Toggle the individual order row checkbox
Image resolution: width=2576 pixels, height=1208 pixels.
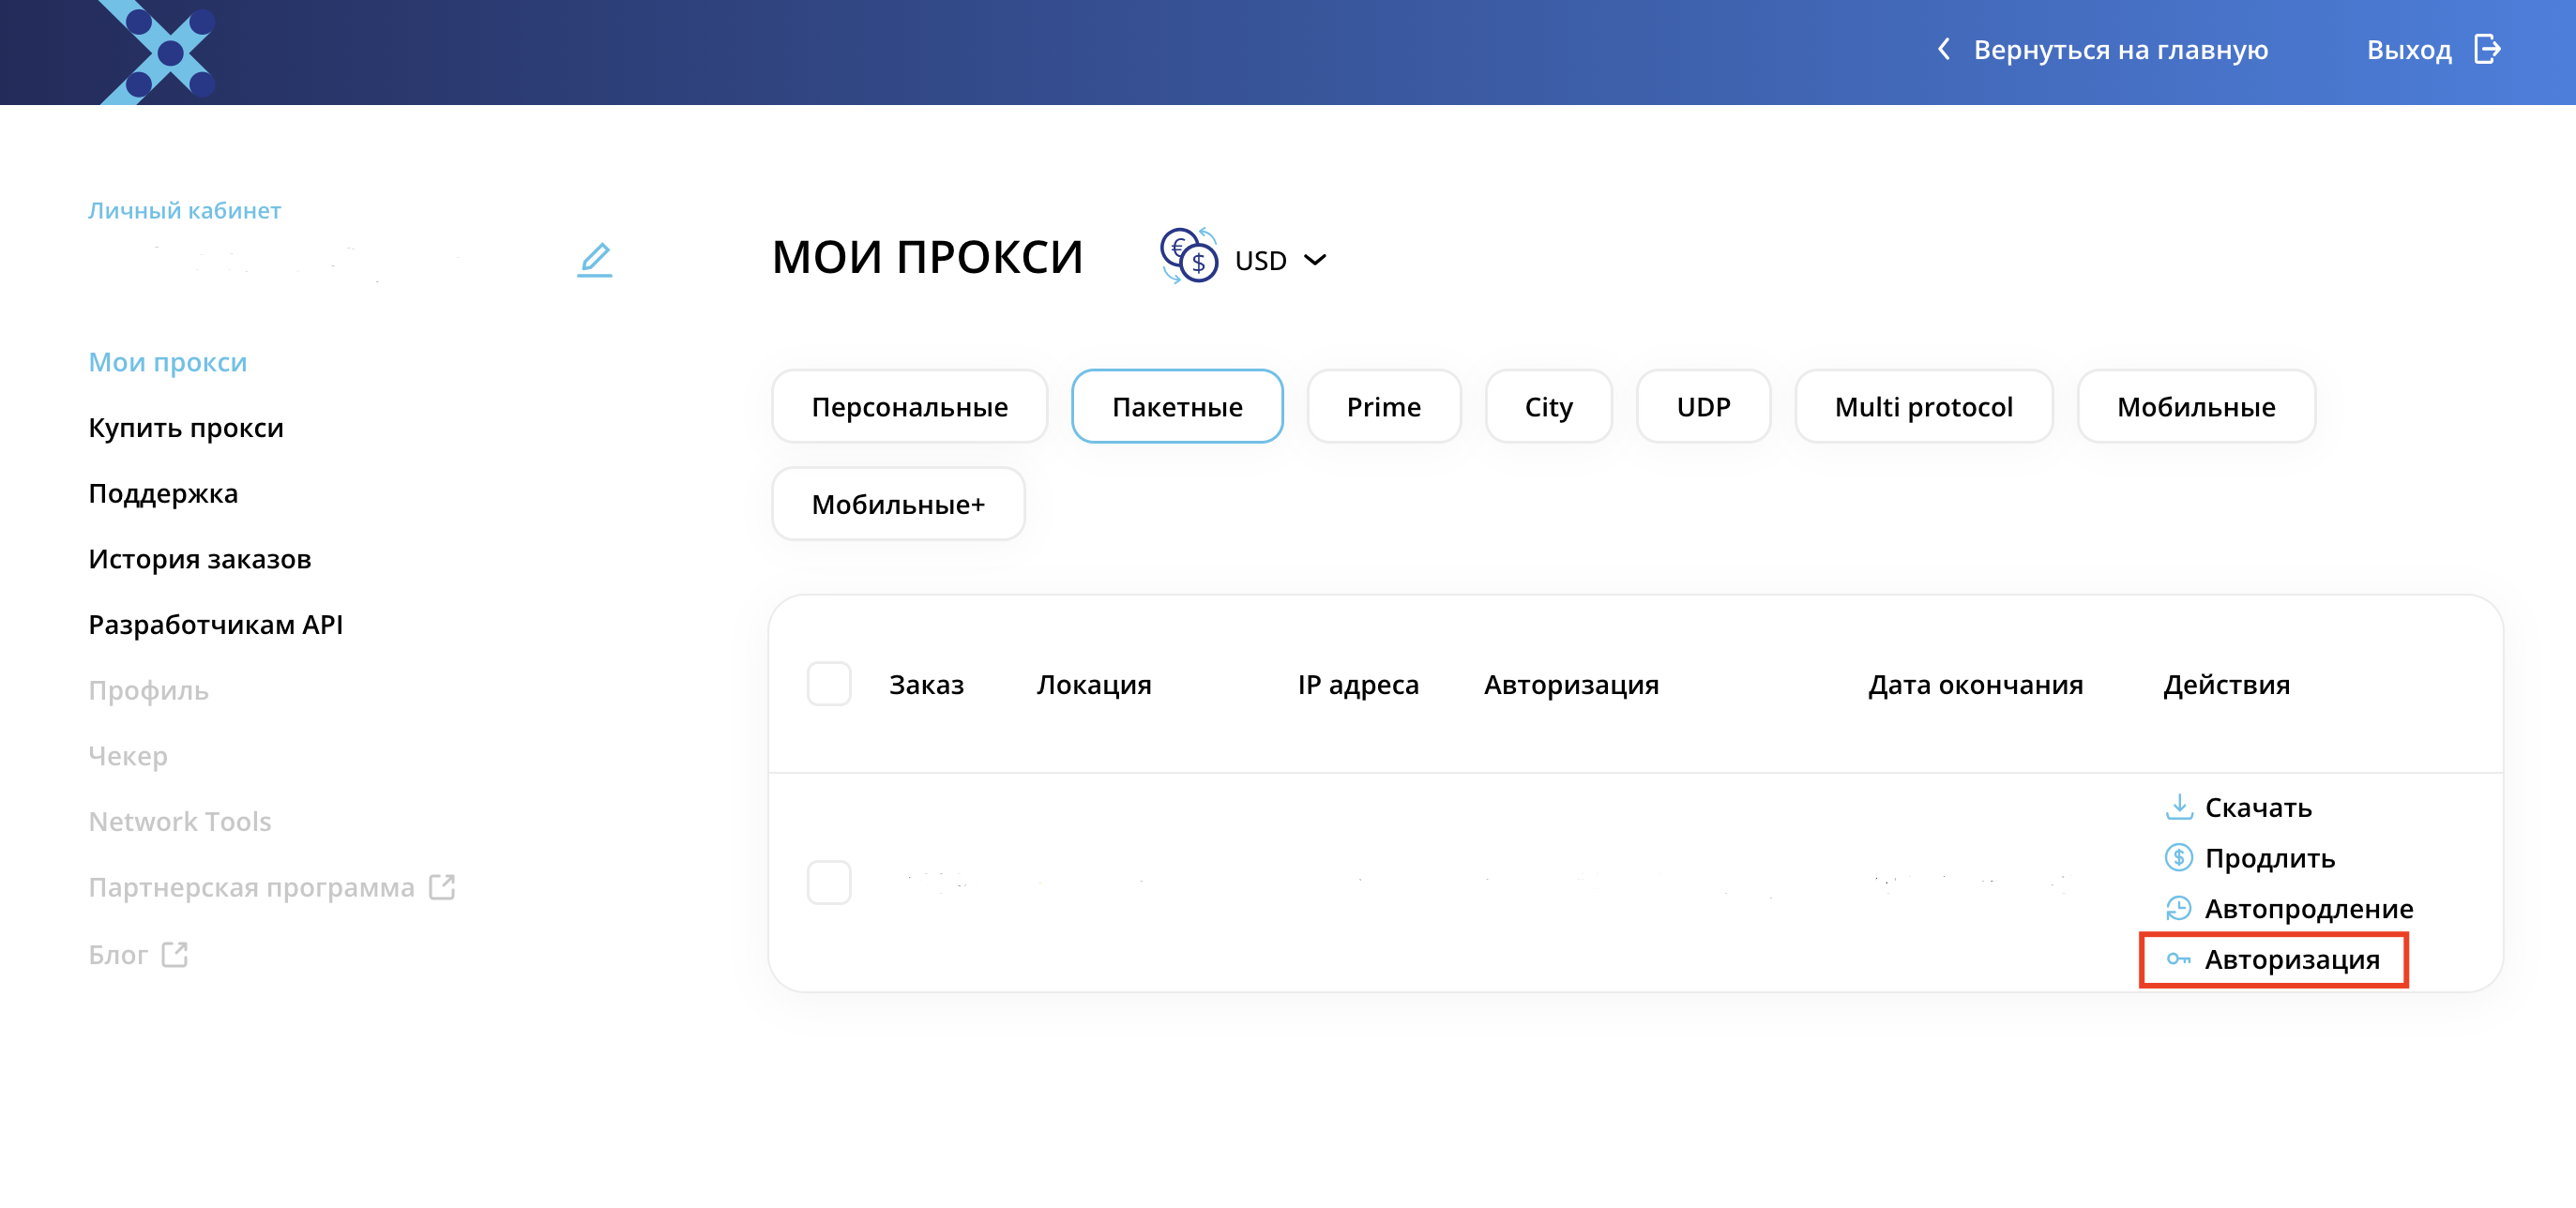click(x=829, y=883)
